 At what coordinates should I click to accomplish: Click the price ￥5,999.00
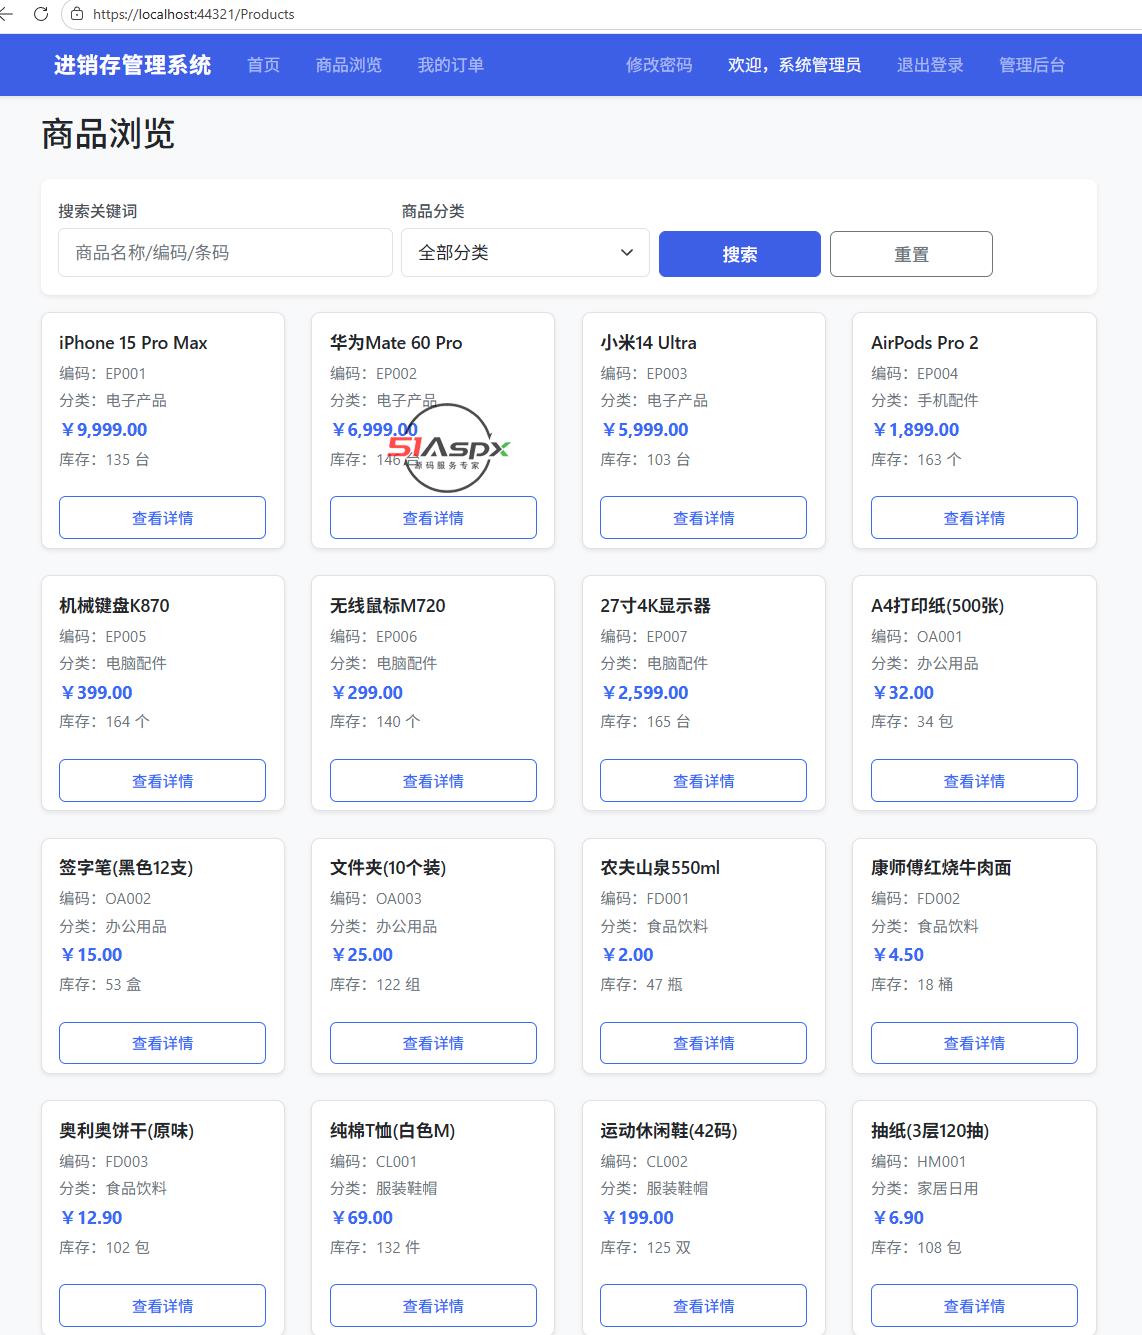[644, 430]
